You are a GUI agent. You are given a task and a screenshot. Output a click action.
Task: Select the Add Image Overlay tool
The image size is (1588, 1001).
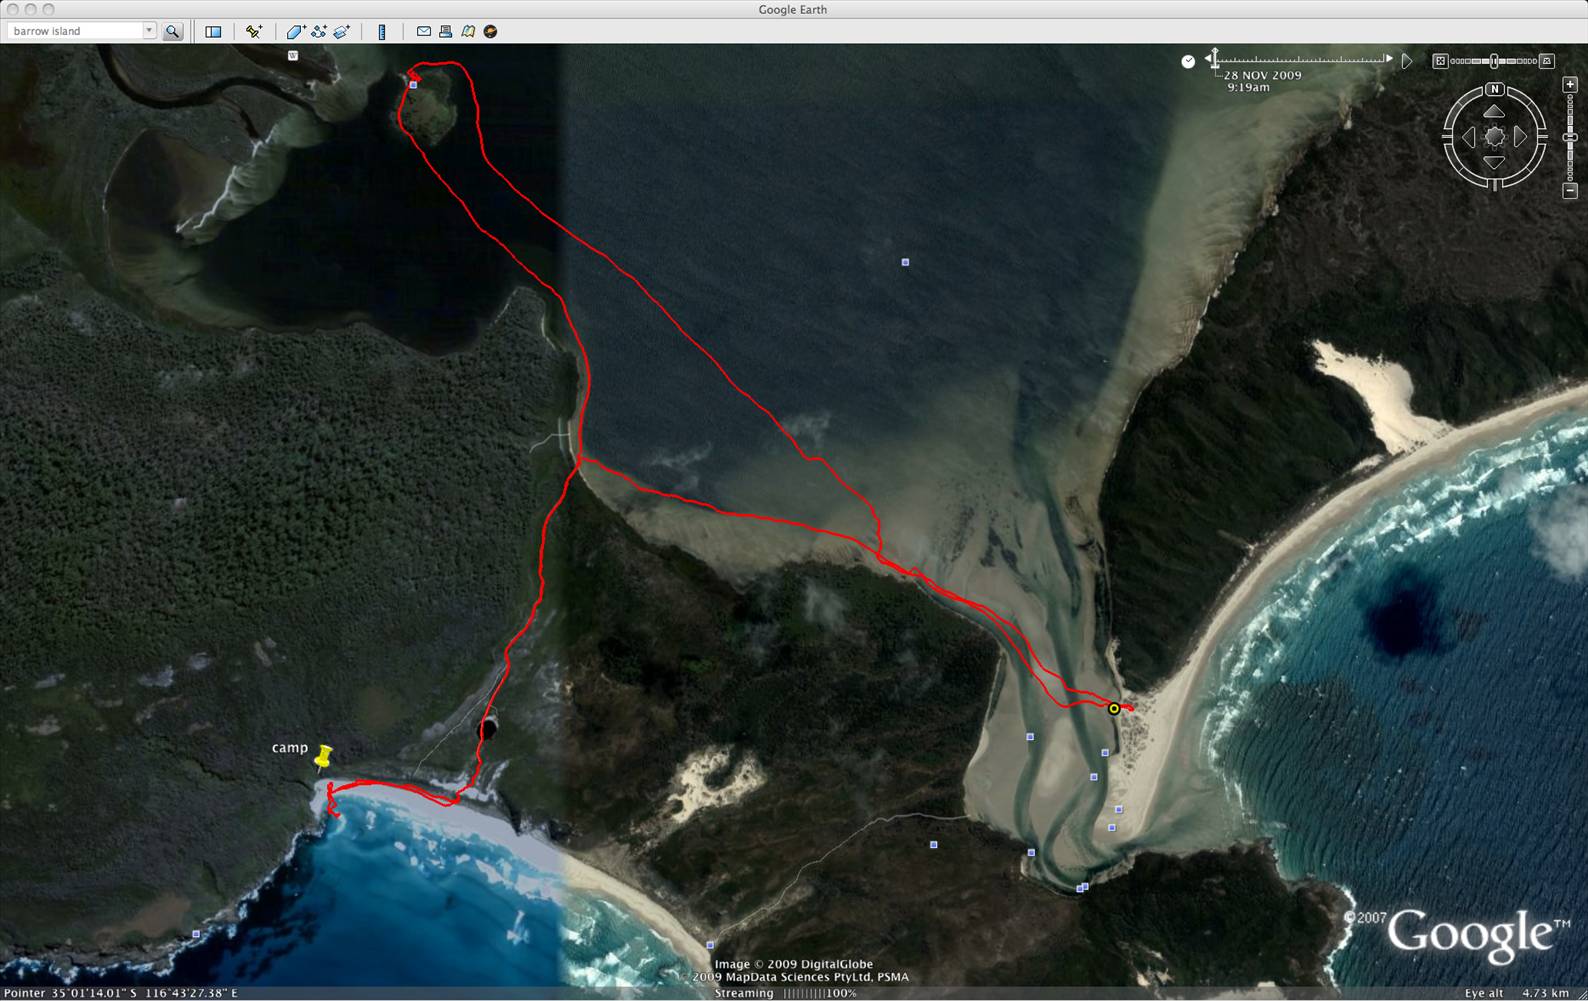click(x=342, y=31)
